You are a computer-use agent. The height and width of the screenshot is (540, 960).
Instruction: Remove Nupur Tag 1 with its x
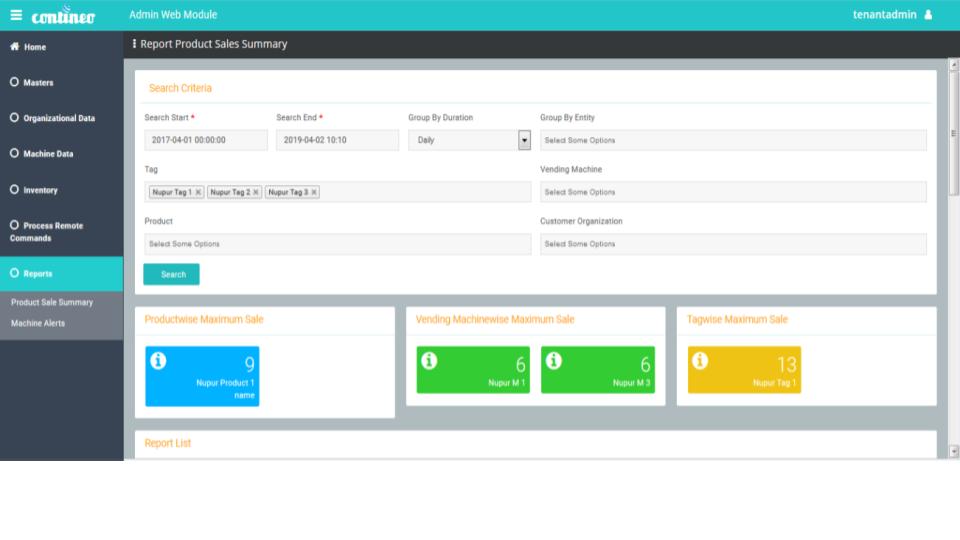coord(198,192)
